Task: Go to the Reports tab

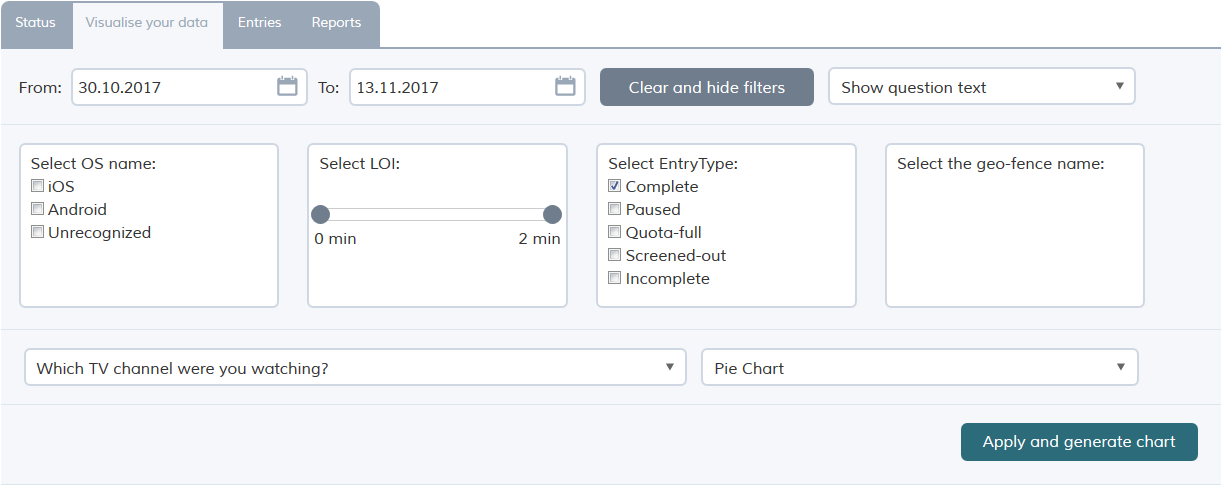Action: tap(336, 23)
